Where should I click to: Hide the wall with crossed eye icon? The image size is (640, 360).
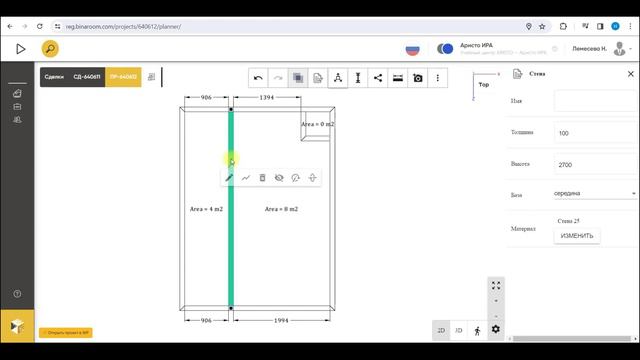pyautogui.click(x=279, y=178)
